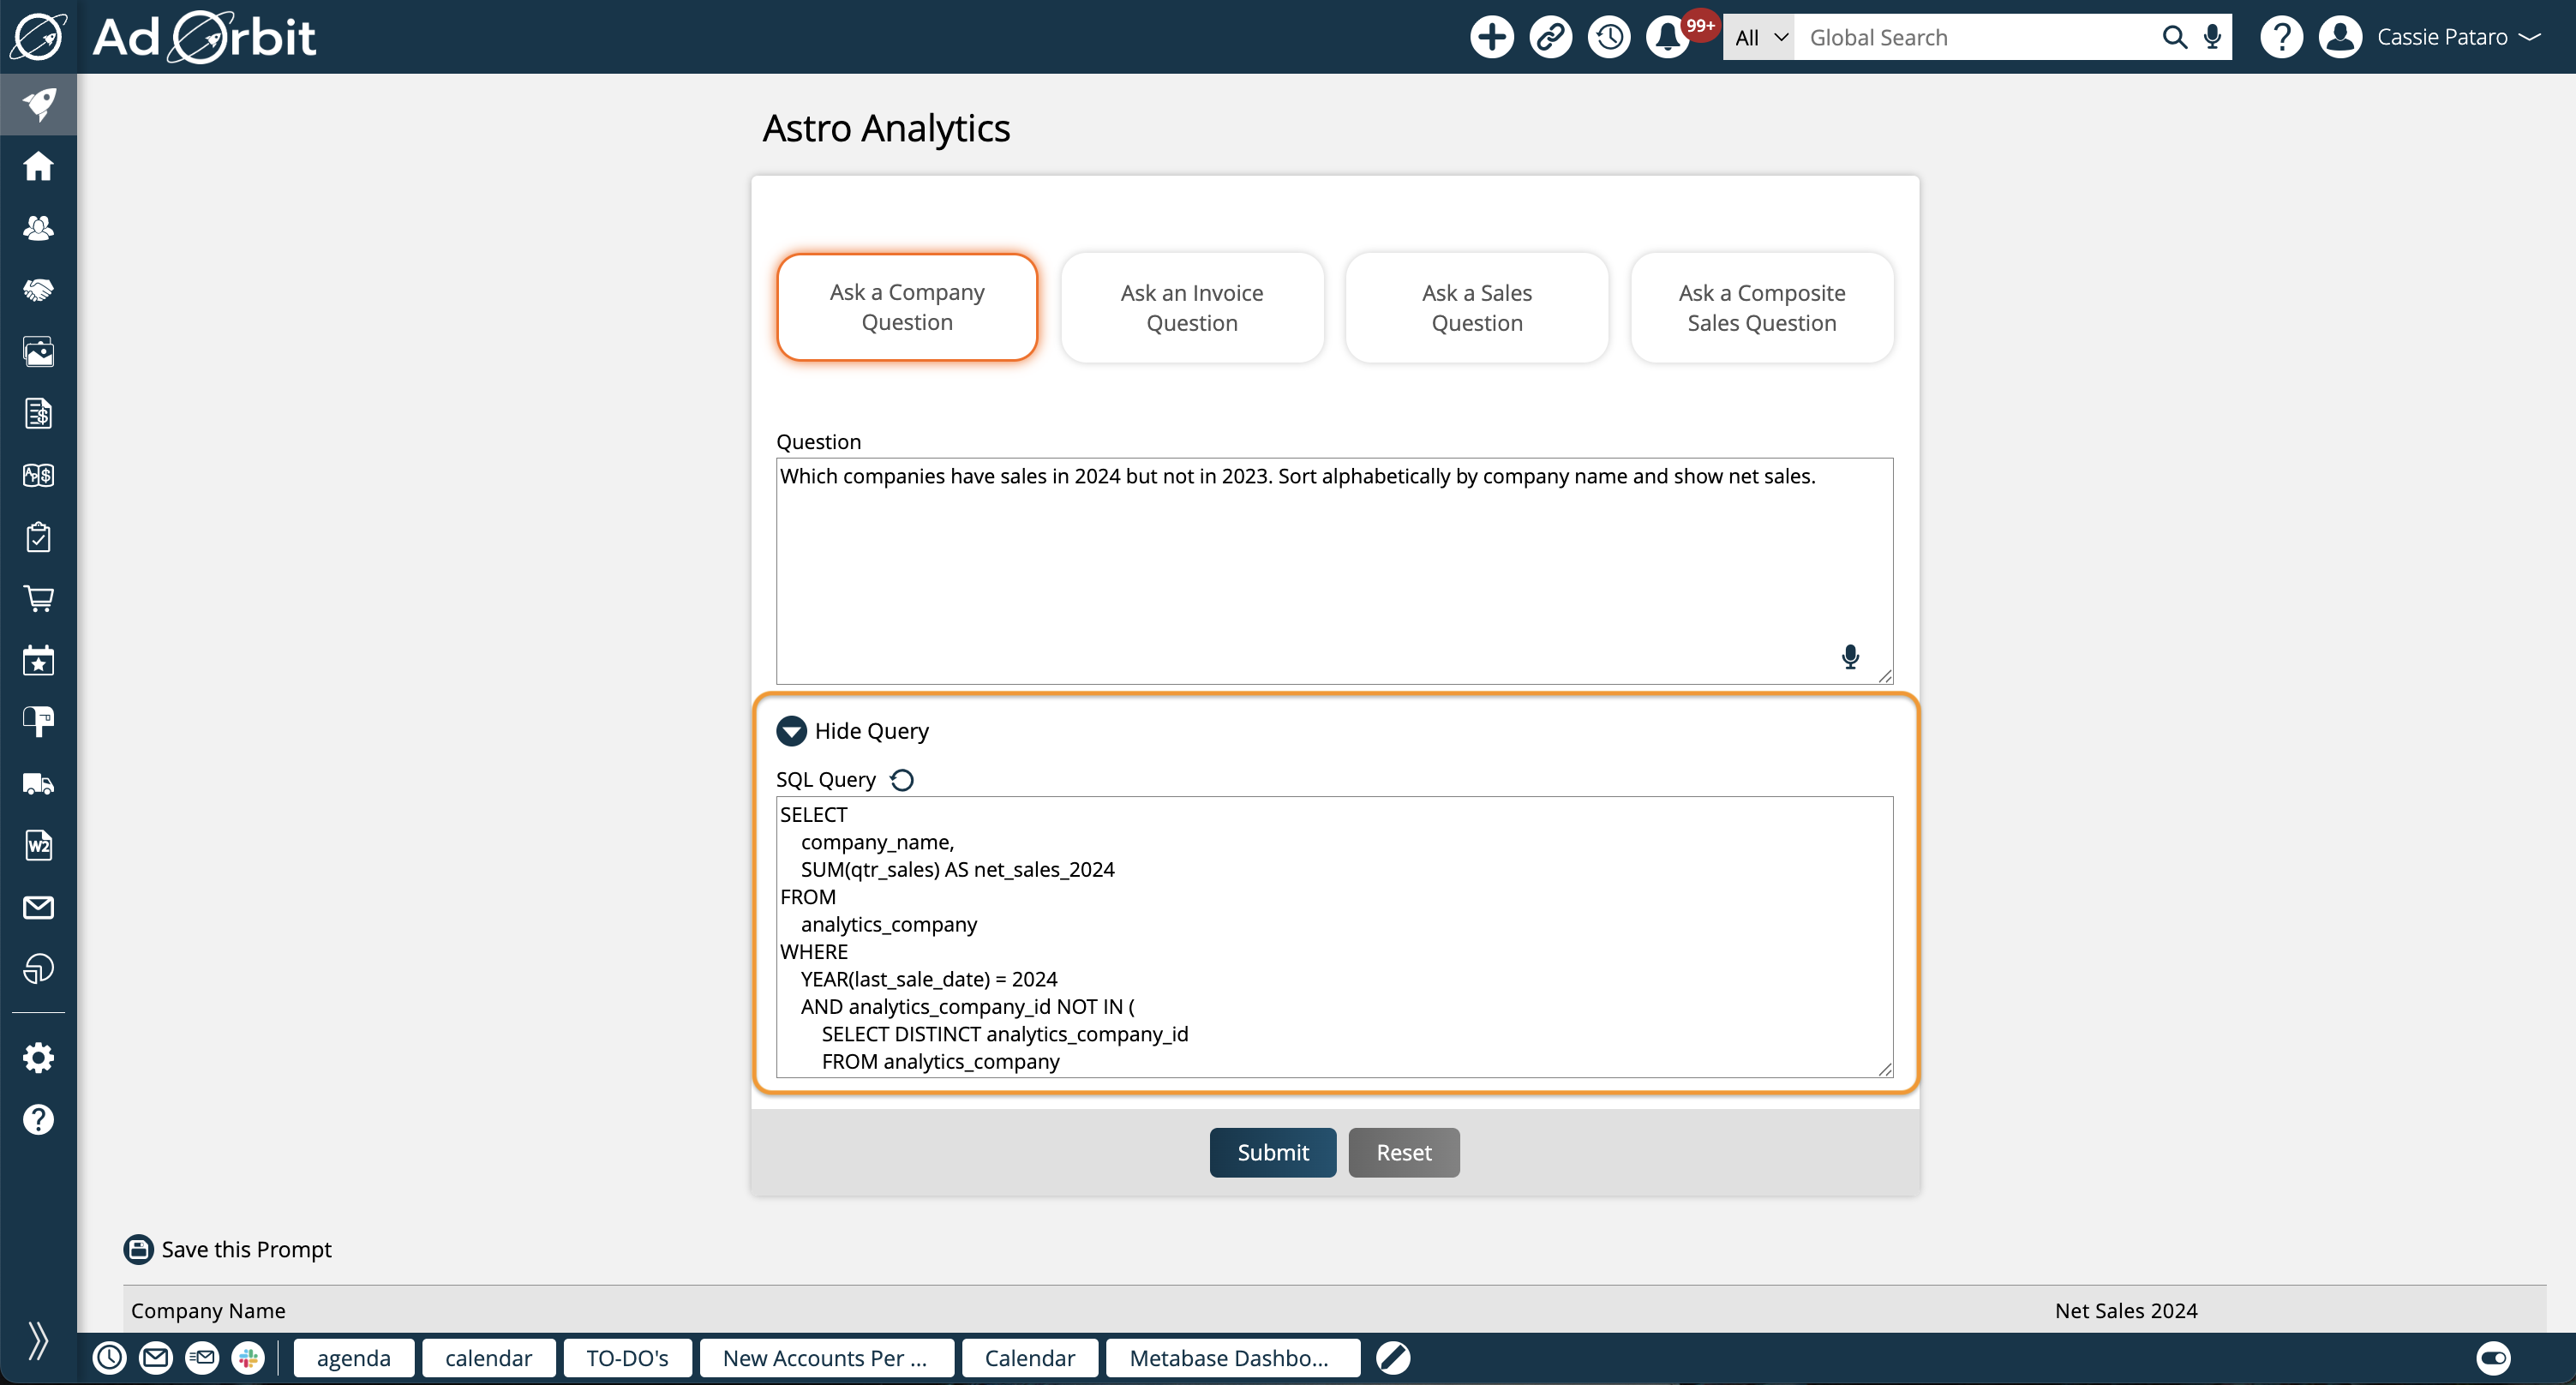The height and width of the screenshot is (1385, 2576).
Task: Sort by Company Name column header
Action: pos(208,1310)
